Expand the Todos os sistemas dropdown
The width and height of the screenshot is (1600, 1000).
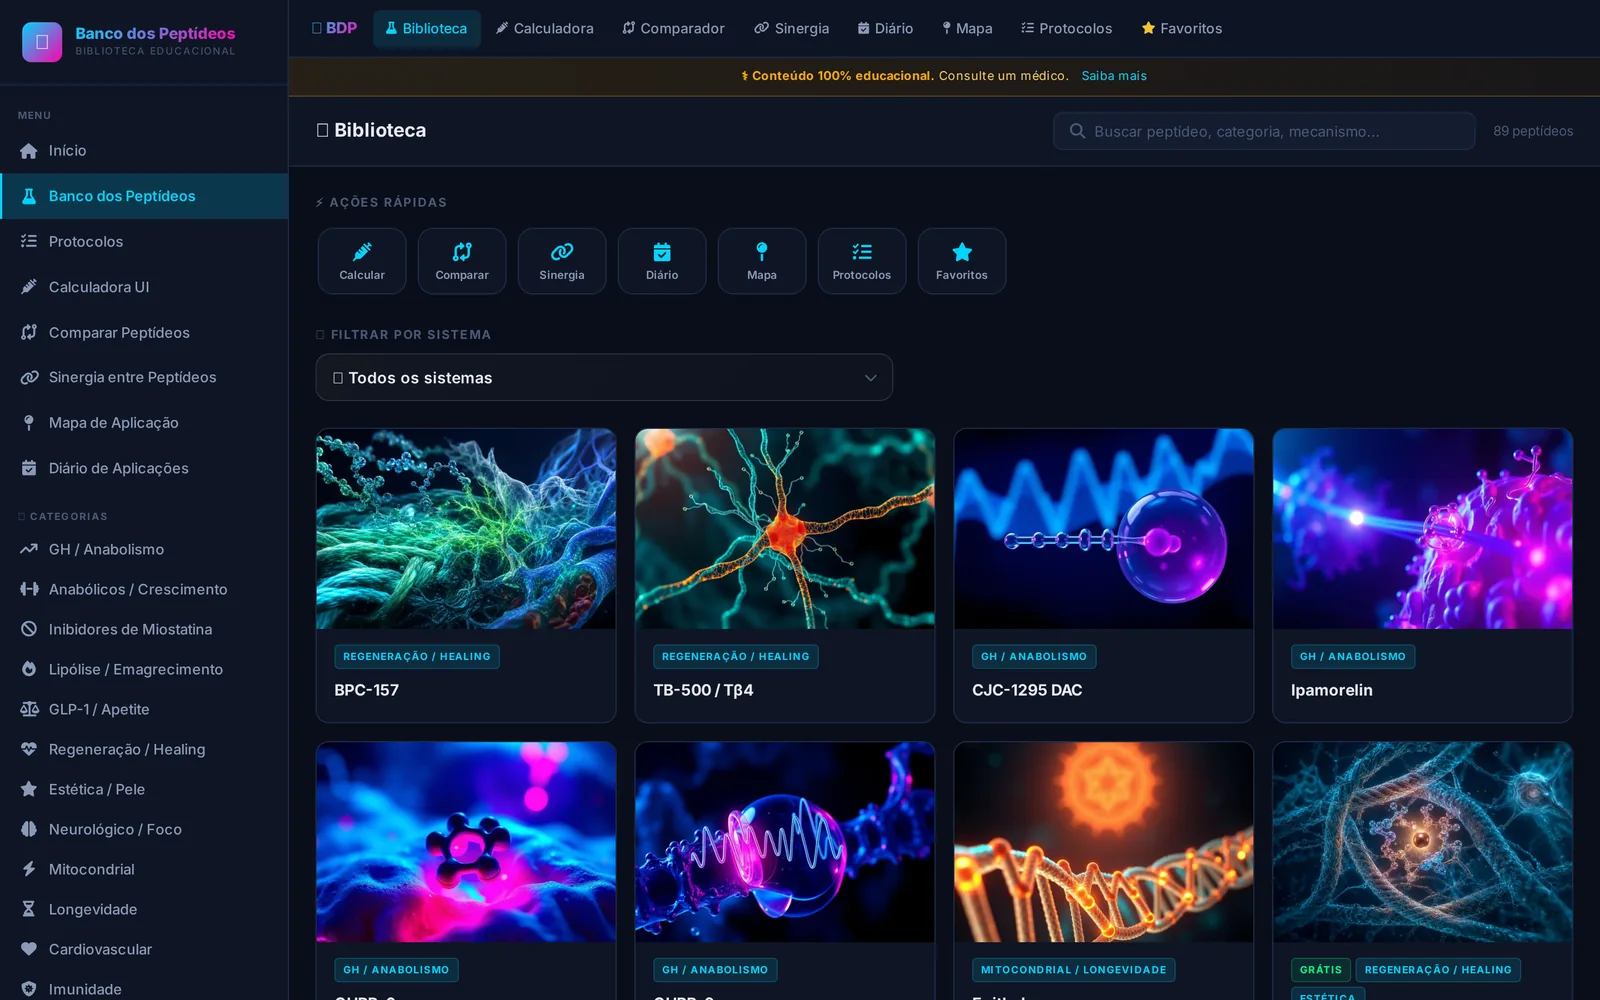[604, 377]
